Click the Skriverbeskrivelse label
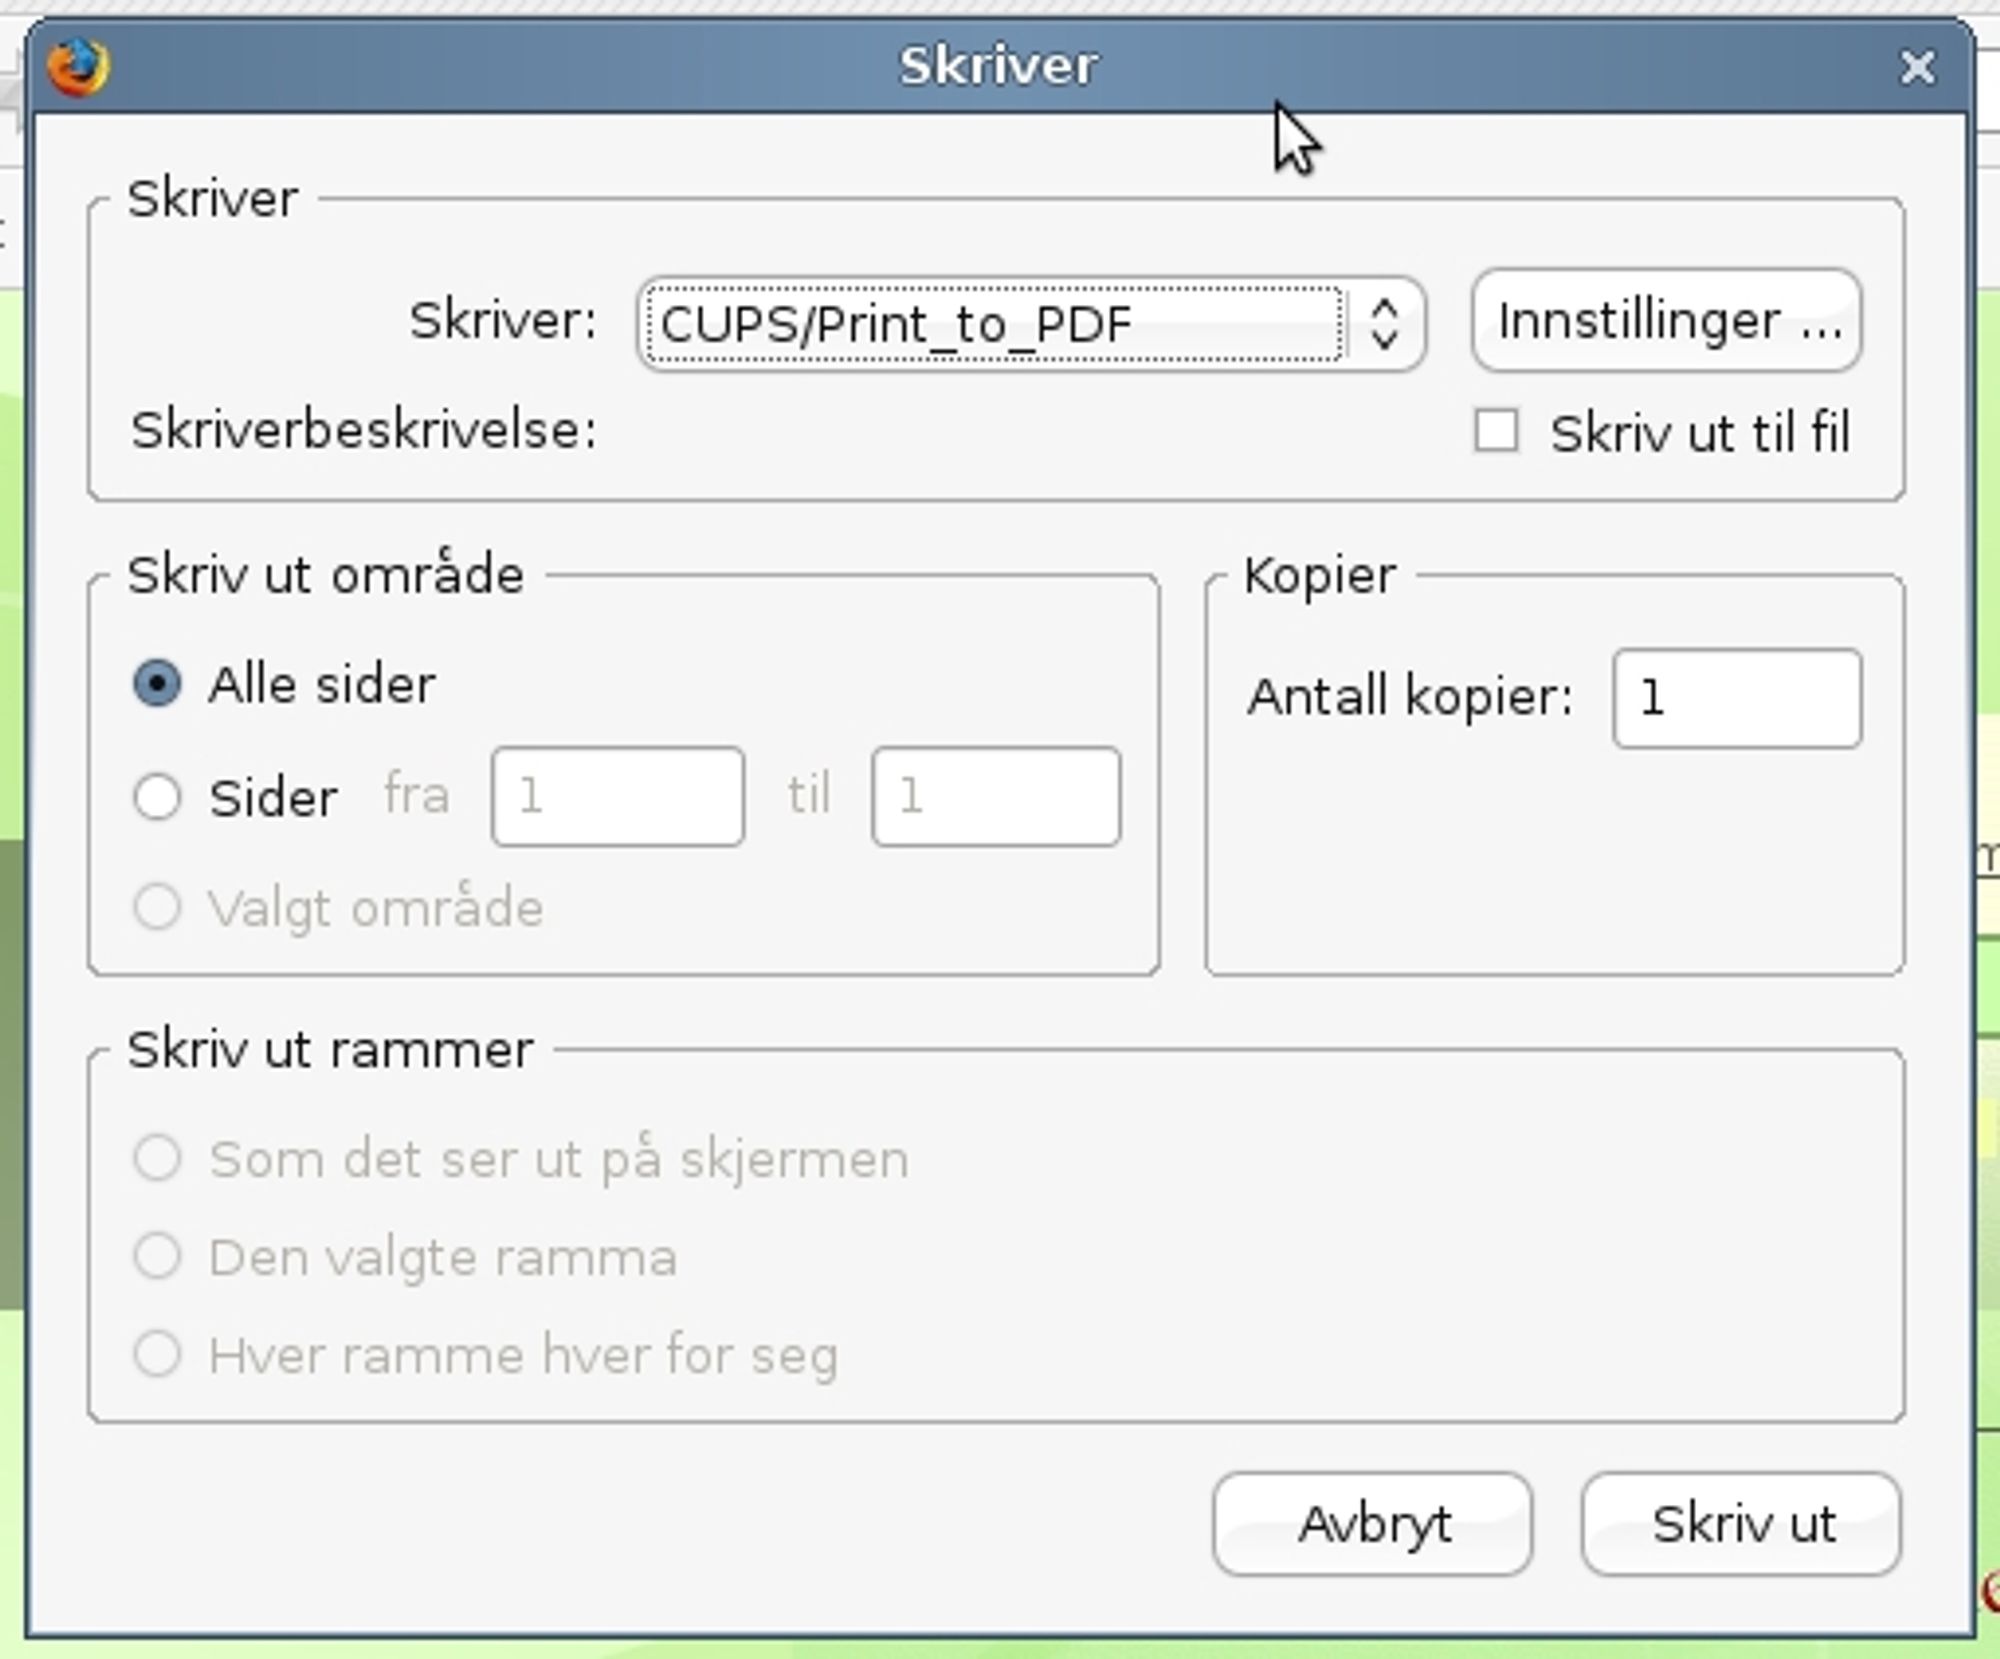This screenshot has height=1659, width=2000. [364, 431]
